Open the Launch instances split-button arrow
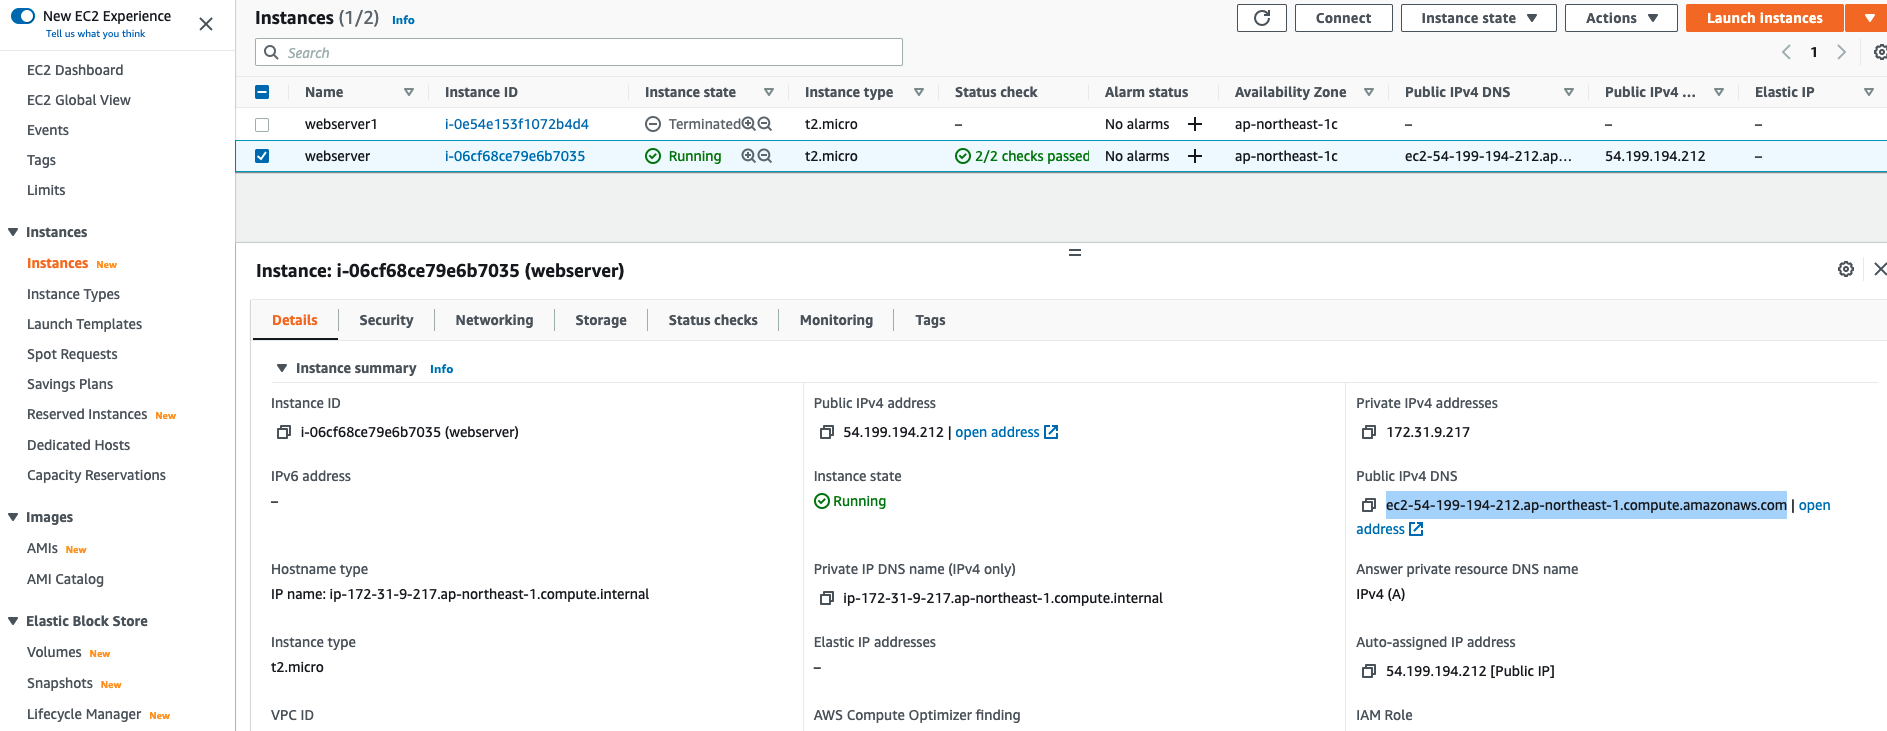1887x731 pixels. coord(1868,18)
